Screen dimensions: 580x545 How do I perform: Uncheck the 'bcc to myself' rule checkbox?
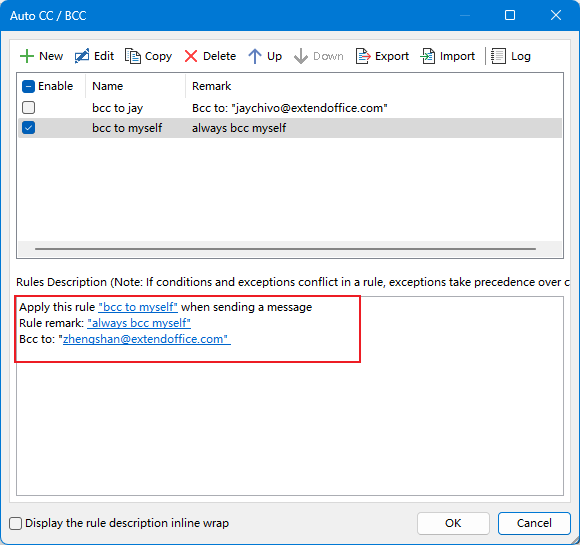pyautogui.click(x=28, y=128)
